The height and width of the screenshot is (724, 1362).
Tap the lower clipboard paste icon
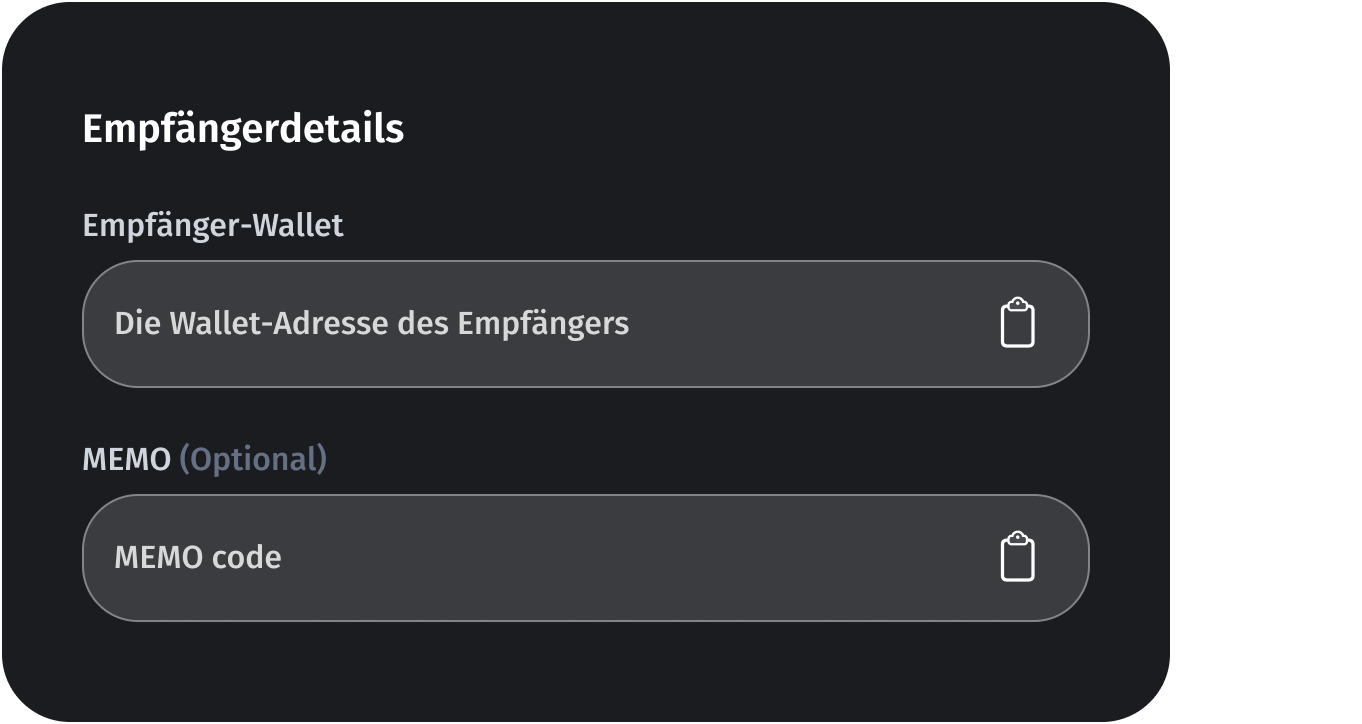1017,557
